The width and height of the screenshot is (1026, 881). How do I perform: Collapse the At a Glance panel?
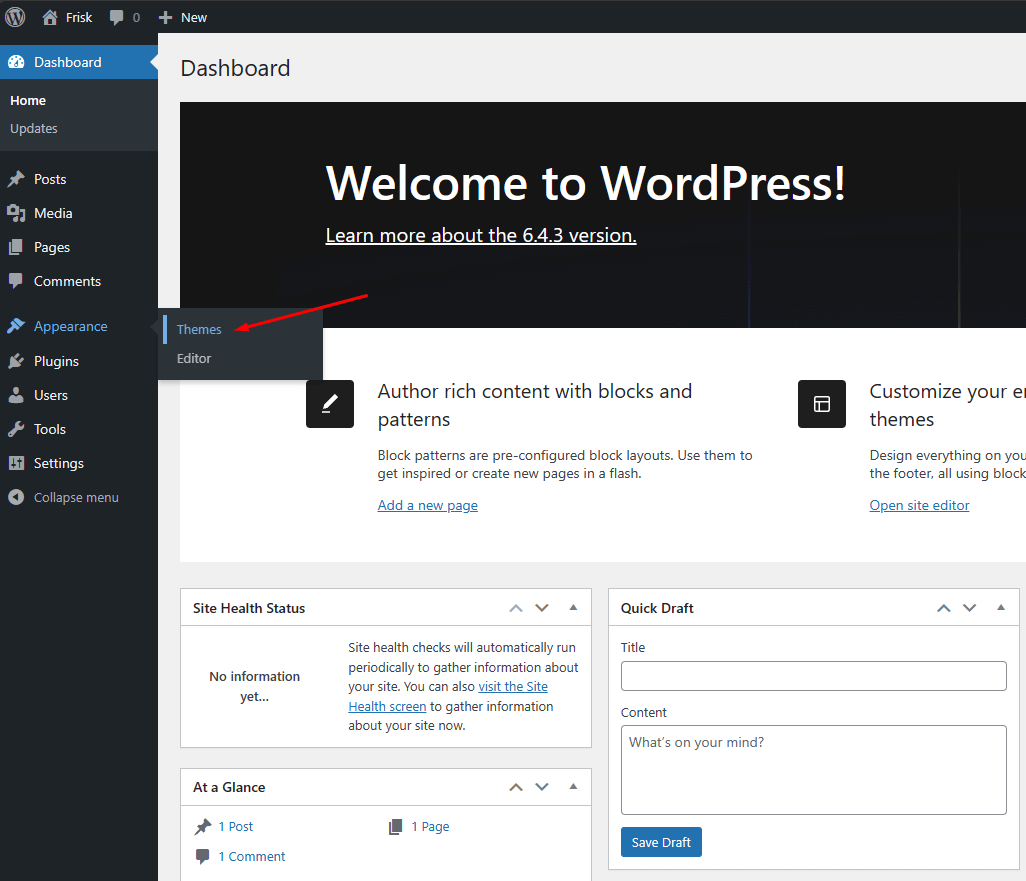[x=573, y=787]
